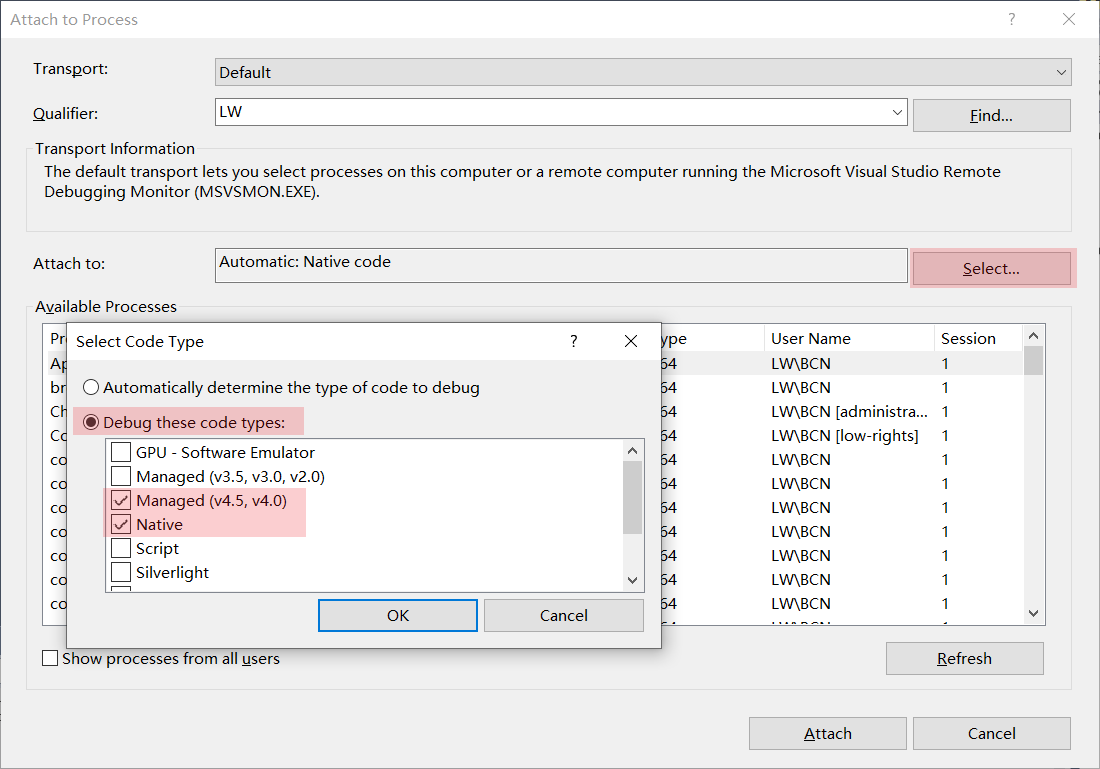1100x769 pixels.
Task: Enable the Script code type
Action: [x=121, y=548]
